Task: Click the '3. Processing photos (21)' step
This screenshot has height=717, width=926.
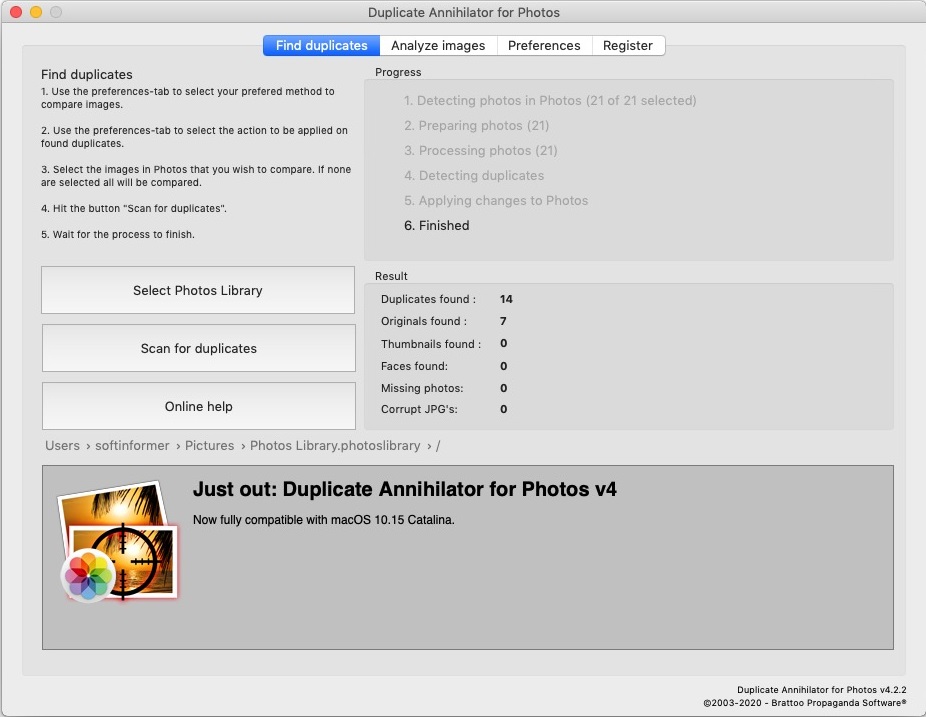Action: (481, 151)
